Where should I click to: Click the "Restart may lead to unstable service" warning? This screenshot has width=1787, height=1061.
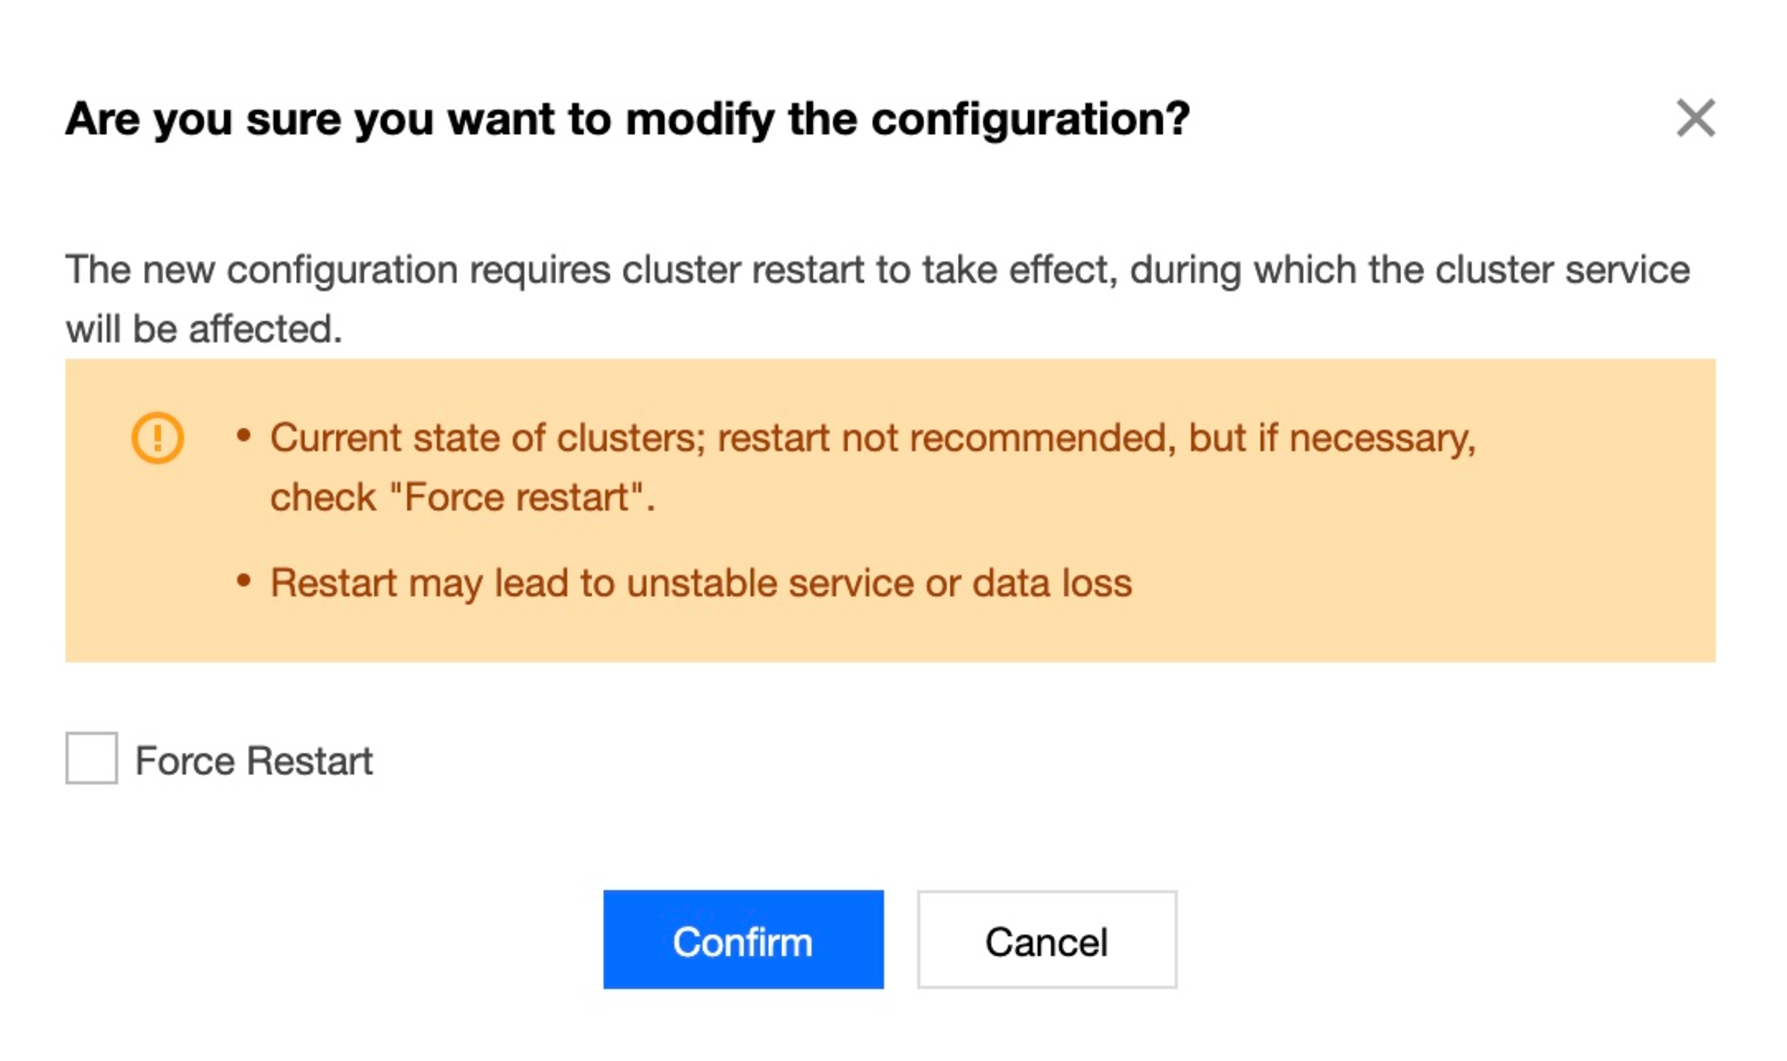(x=700, y=583)
